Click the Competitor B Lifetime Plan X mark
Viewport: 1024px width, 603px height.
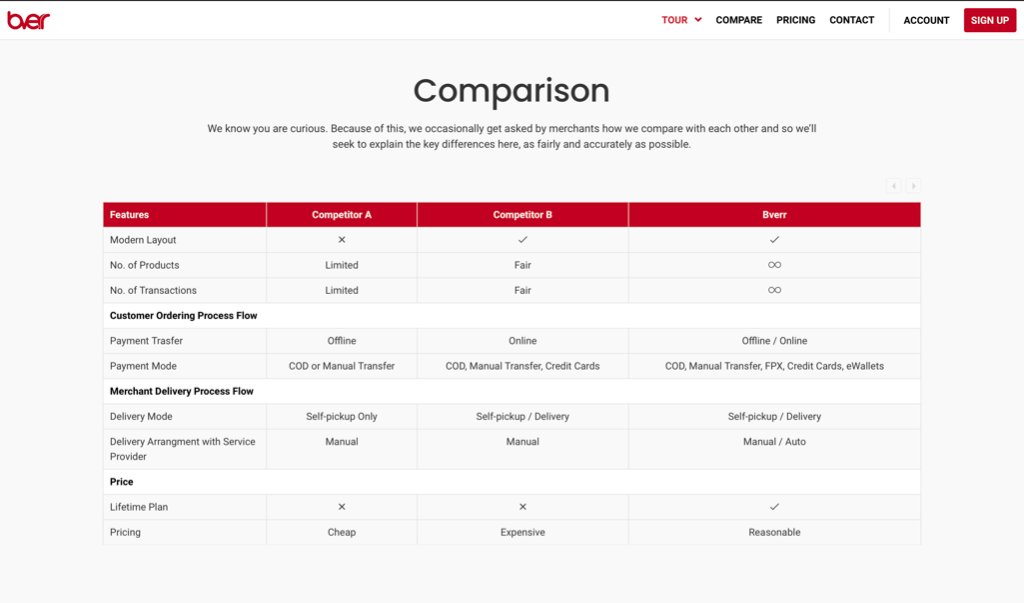(522, 507)
